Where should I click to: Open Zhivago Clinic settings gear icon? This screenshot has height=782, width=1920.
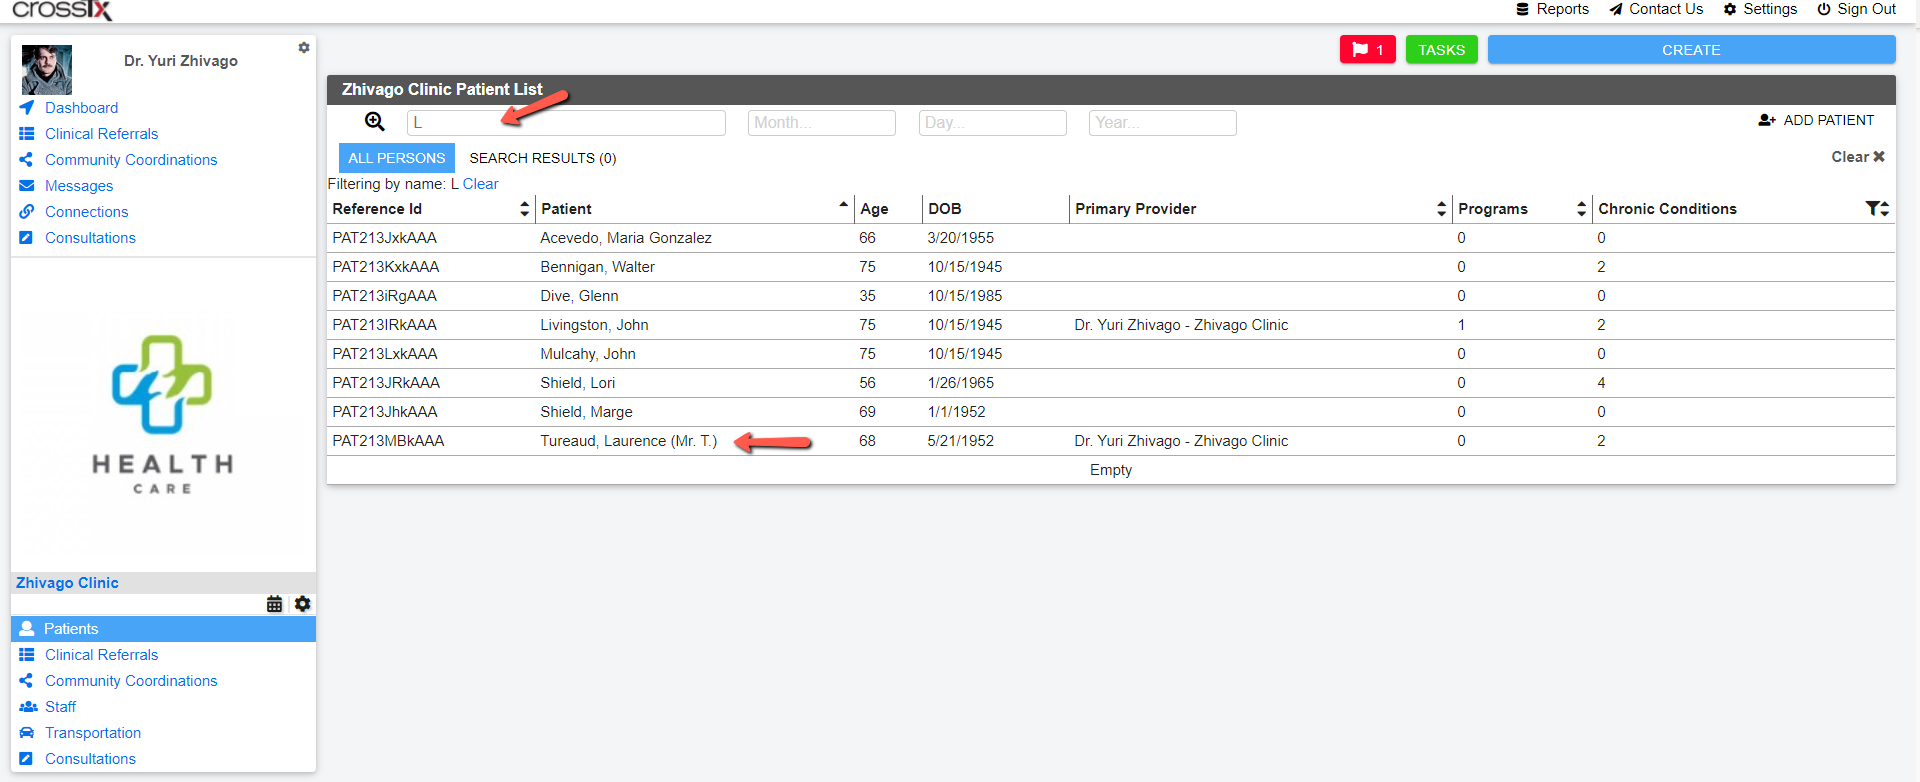coord(303,604)
